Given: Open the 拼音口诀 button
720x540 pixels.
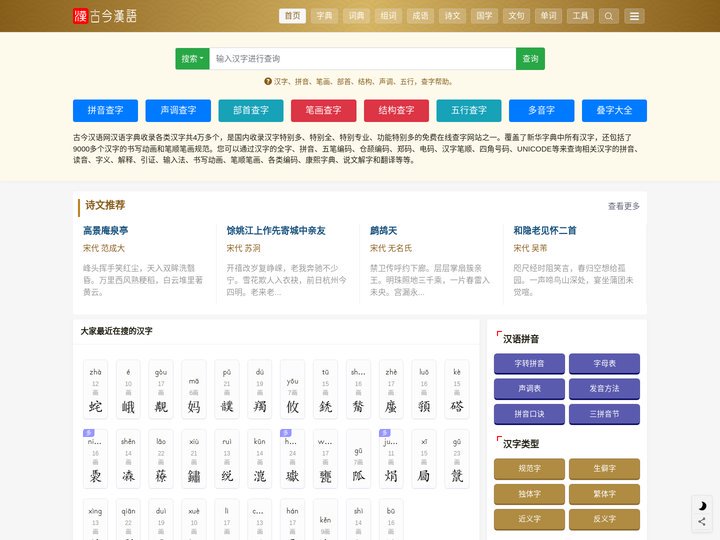Looking at the screenshot, I should pyautogui.click(x=529, y=414).
